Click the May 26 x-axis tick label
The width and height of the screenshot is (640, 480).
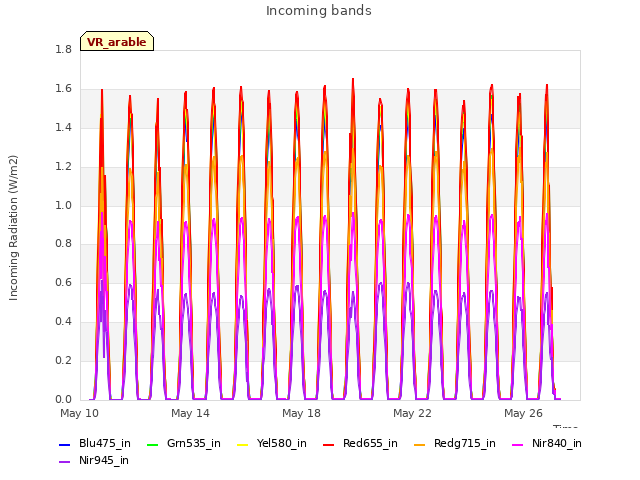[524, 413]
